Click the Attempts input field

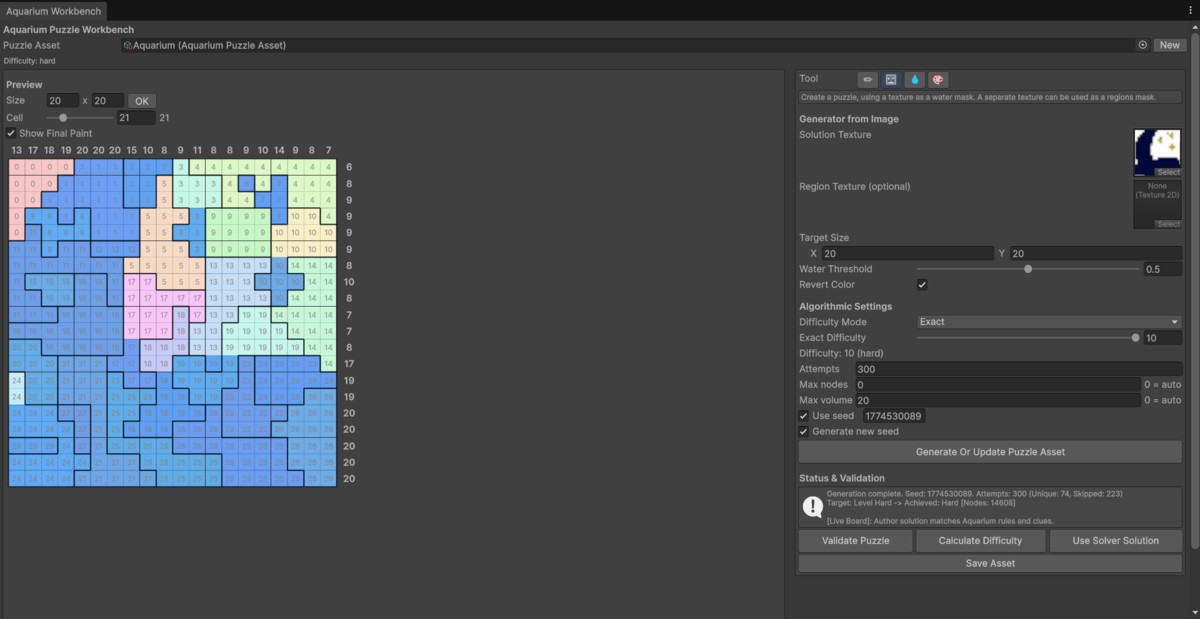(x=1018, y=369)
